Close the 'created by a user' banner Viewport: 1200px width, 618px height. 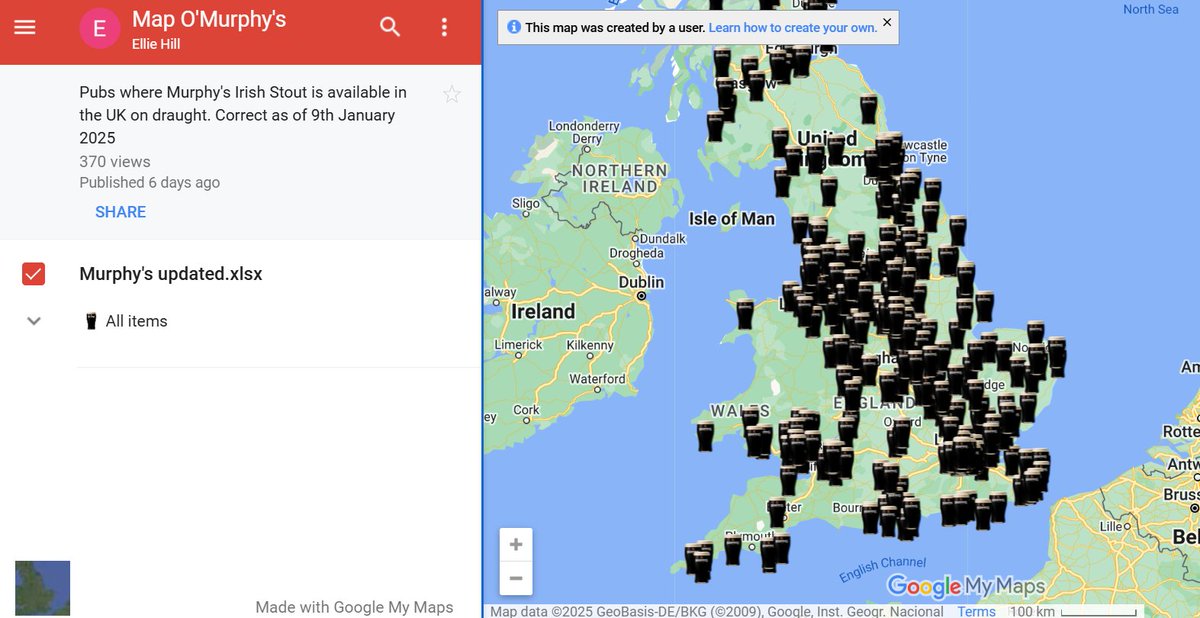(887, 22)
